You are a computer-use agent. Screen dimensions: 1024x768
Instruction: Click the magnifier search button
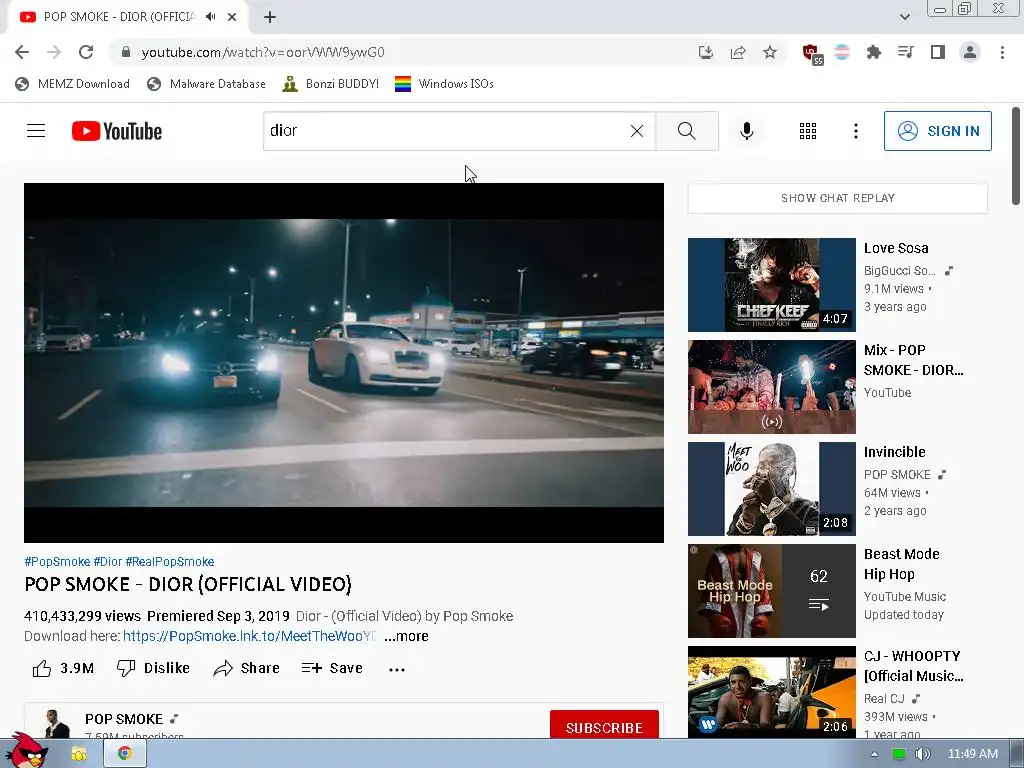(x=686, y=131)
